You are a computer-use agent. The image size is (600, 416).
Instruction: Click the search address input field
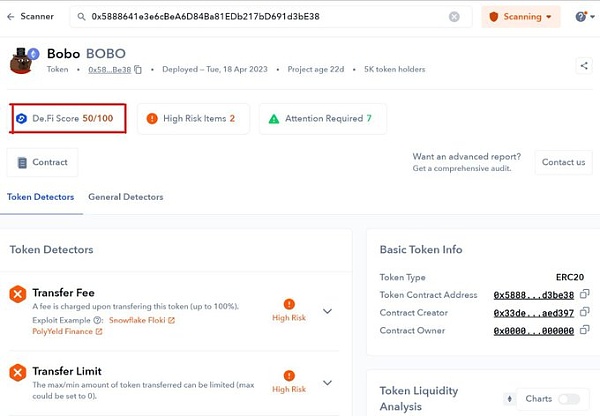[260, 17]
